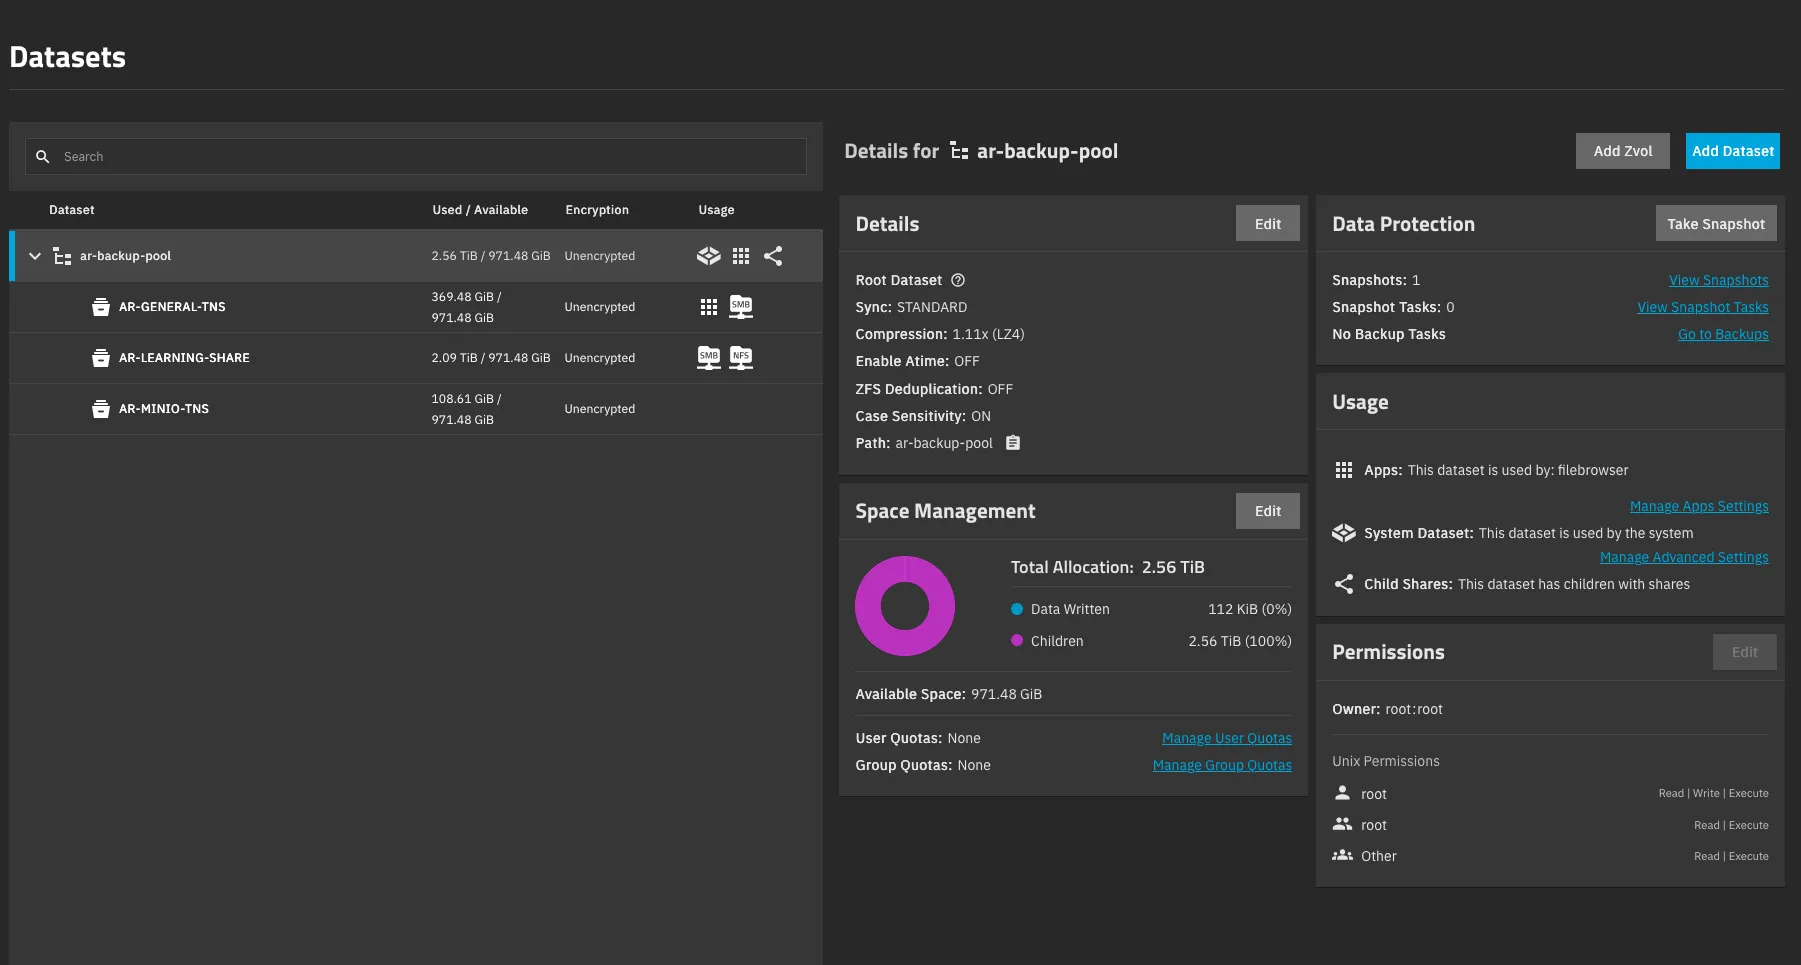Open the View Snapshots link
Screen dimensions: 1801x965
tap(1718, 280)
